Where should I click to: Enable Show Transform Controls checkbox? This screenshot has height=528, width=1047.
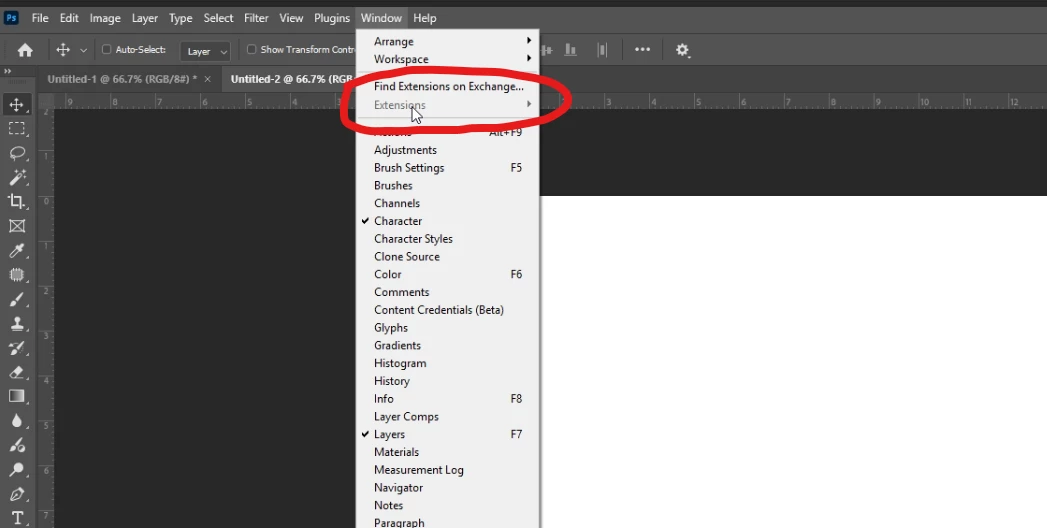252,49
